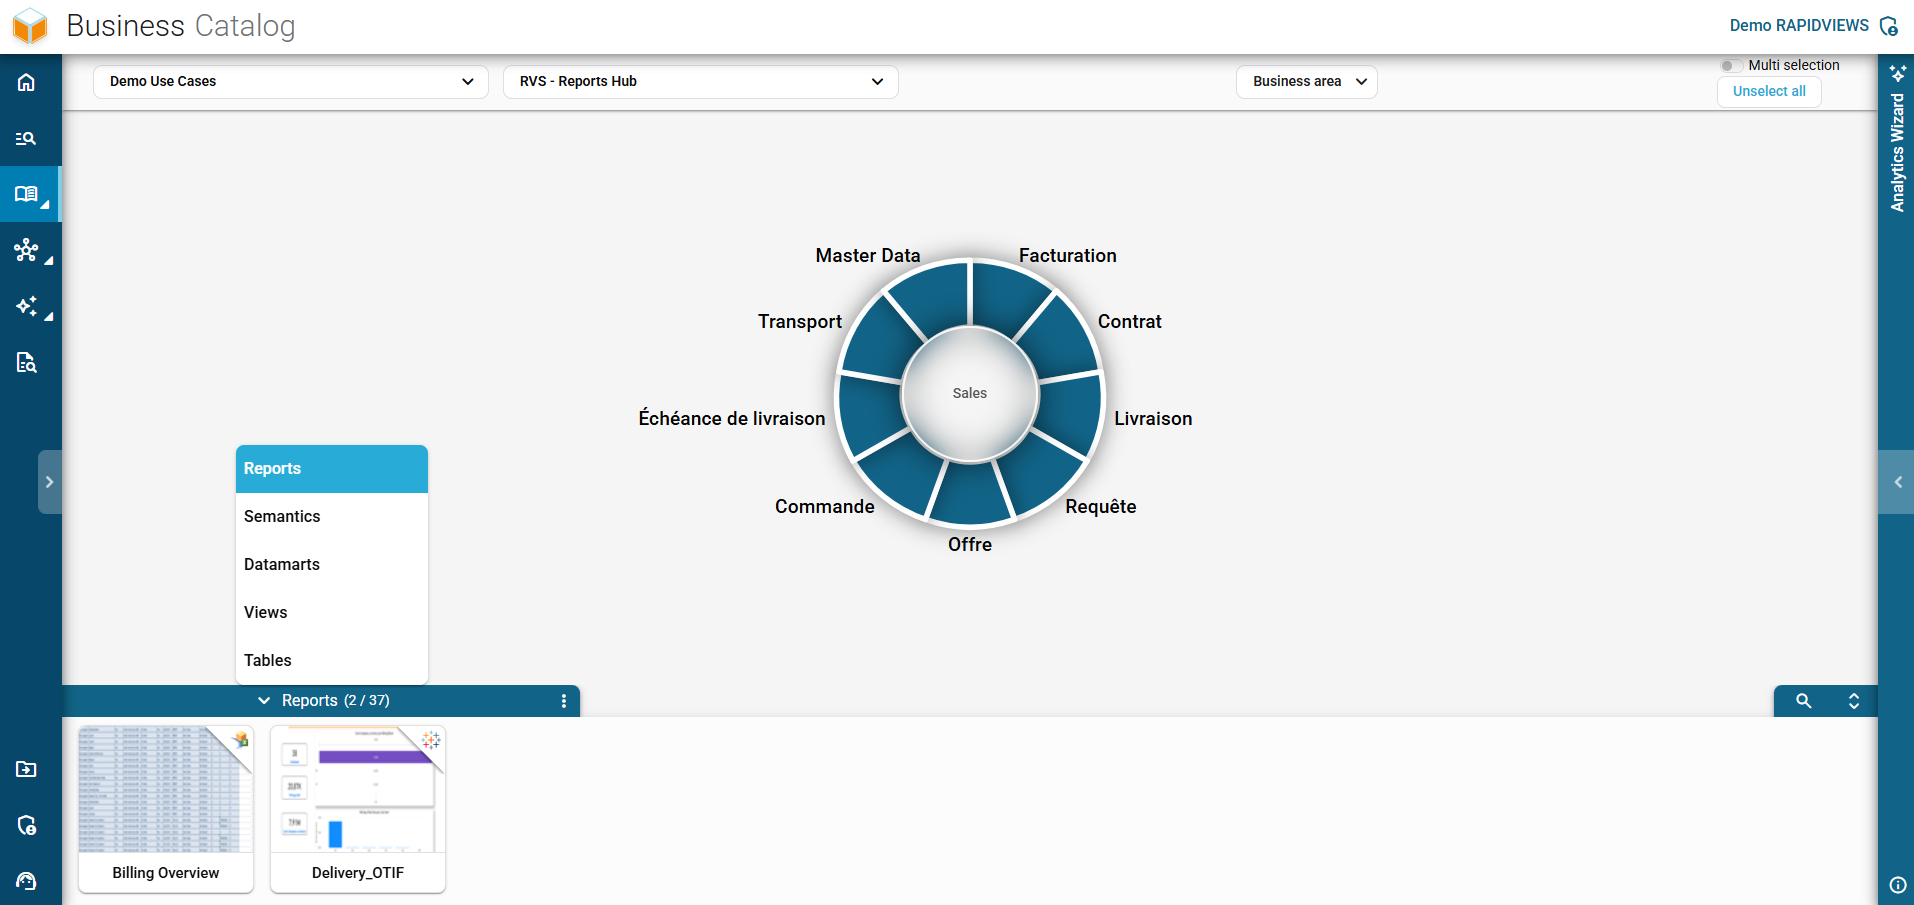This screenshot has width=1914, height=905.
Task: Open the sparkles wizard icon in sidebar
Action: [27, 306]
